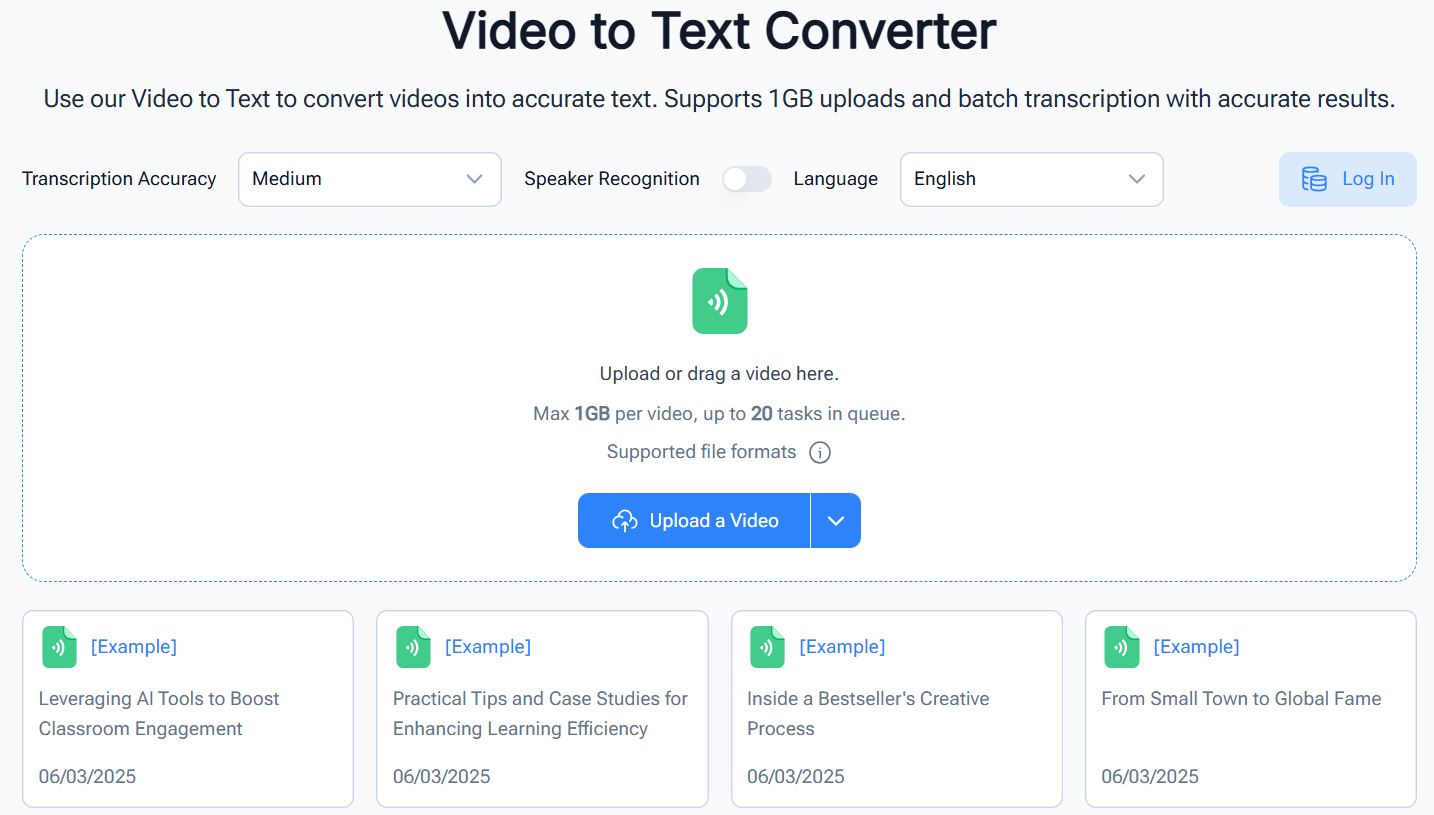Screen dimensions: 1434x815
Task: Click the file icon on Leveraging AI Tools card
Action: coord(59,647)
